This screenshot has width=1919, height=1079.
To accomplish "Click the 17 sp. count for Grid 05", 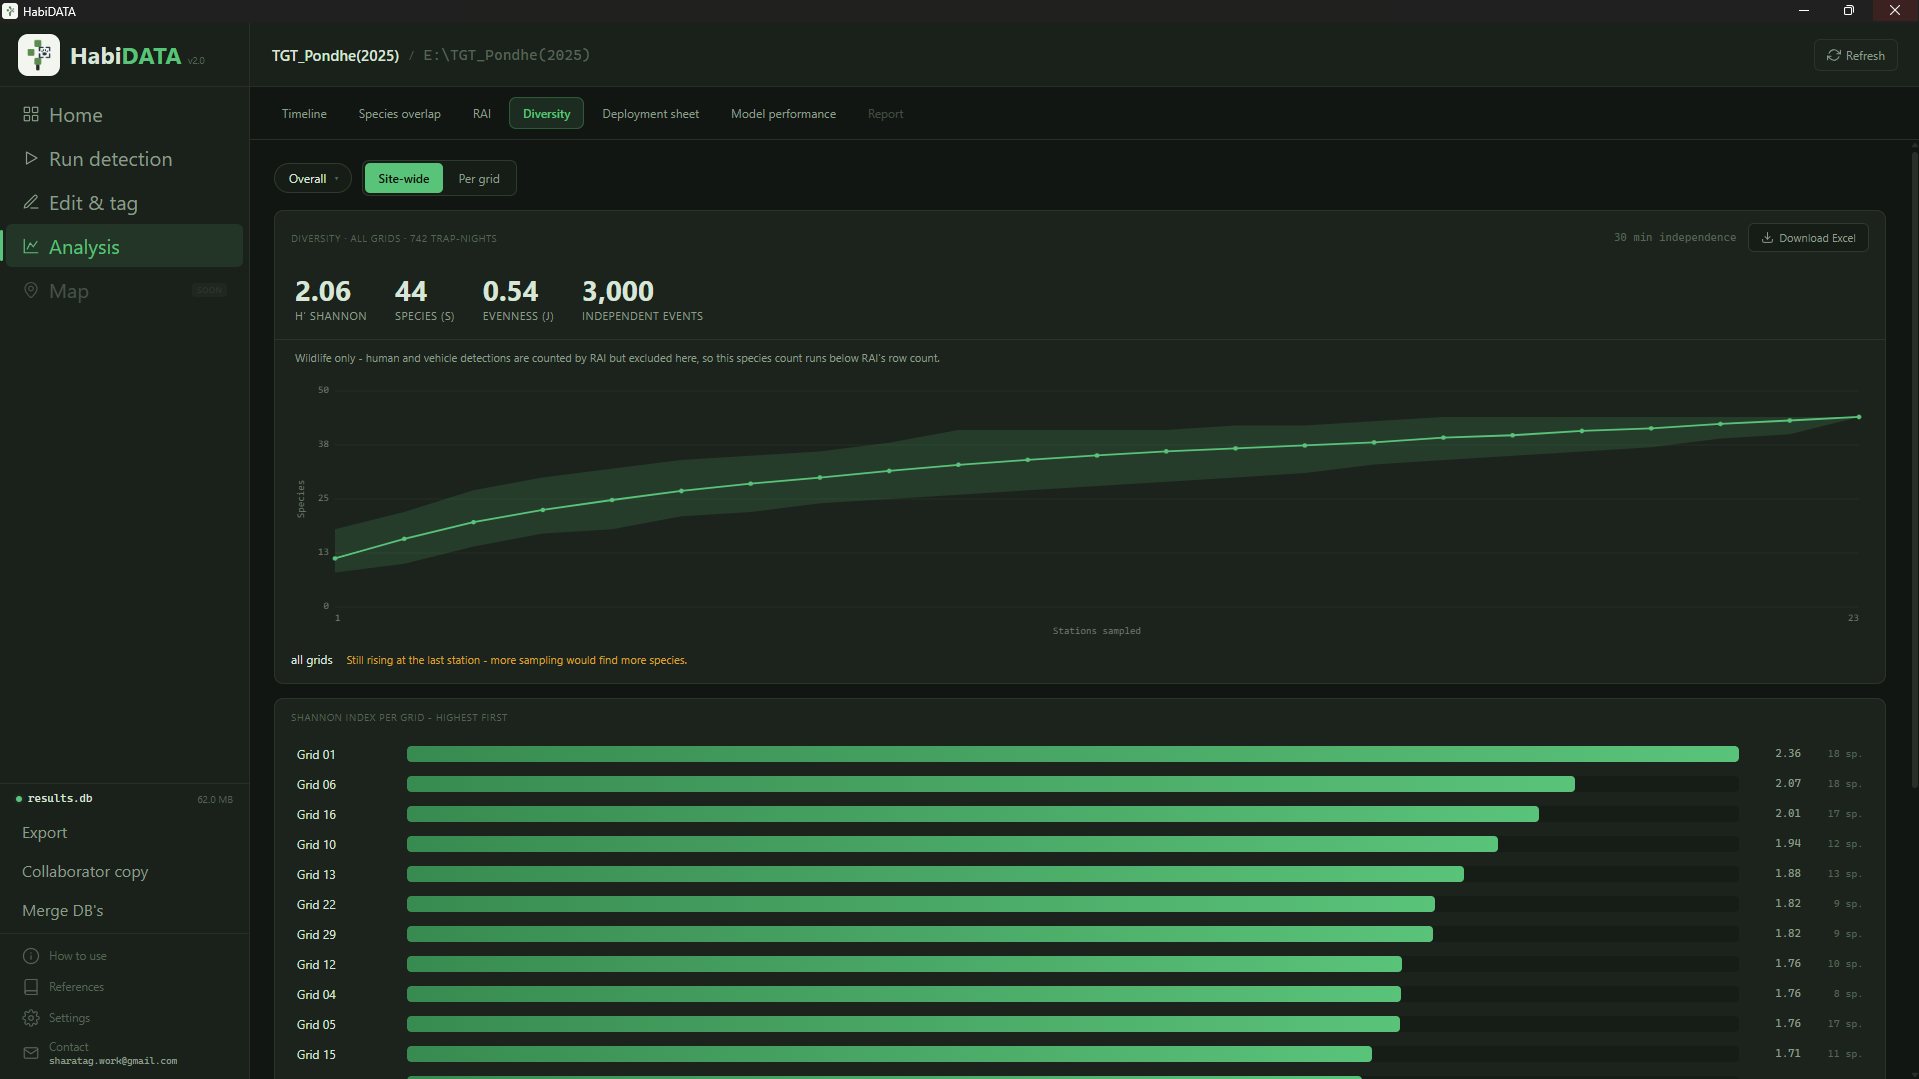I will (1843, 1024).
